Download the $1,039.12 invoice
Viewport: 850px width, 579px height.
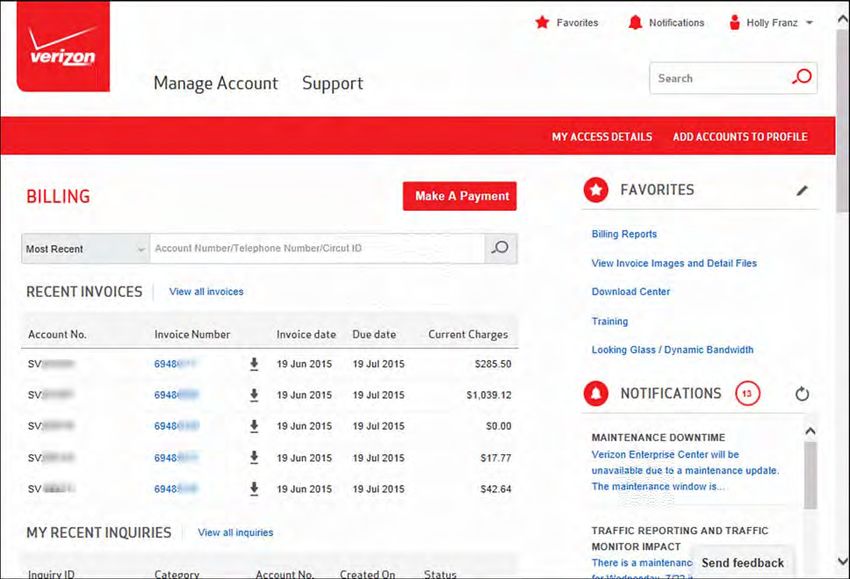coord(254,395)
